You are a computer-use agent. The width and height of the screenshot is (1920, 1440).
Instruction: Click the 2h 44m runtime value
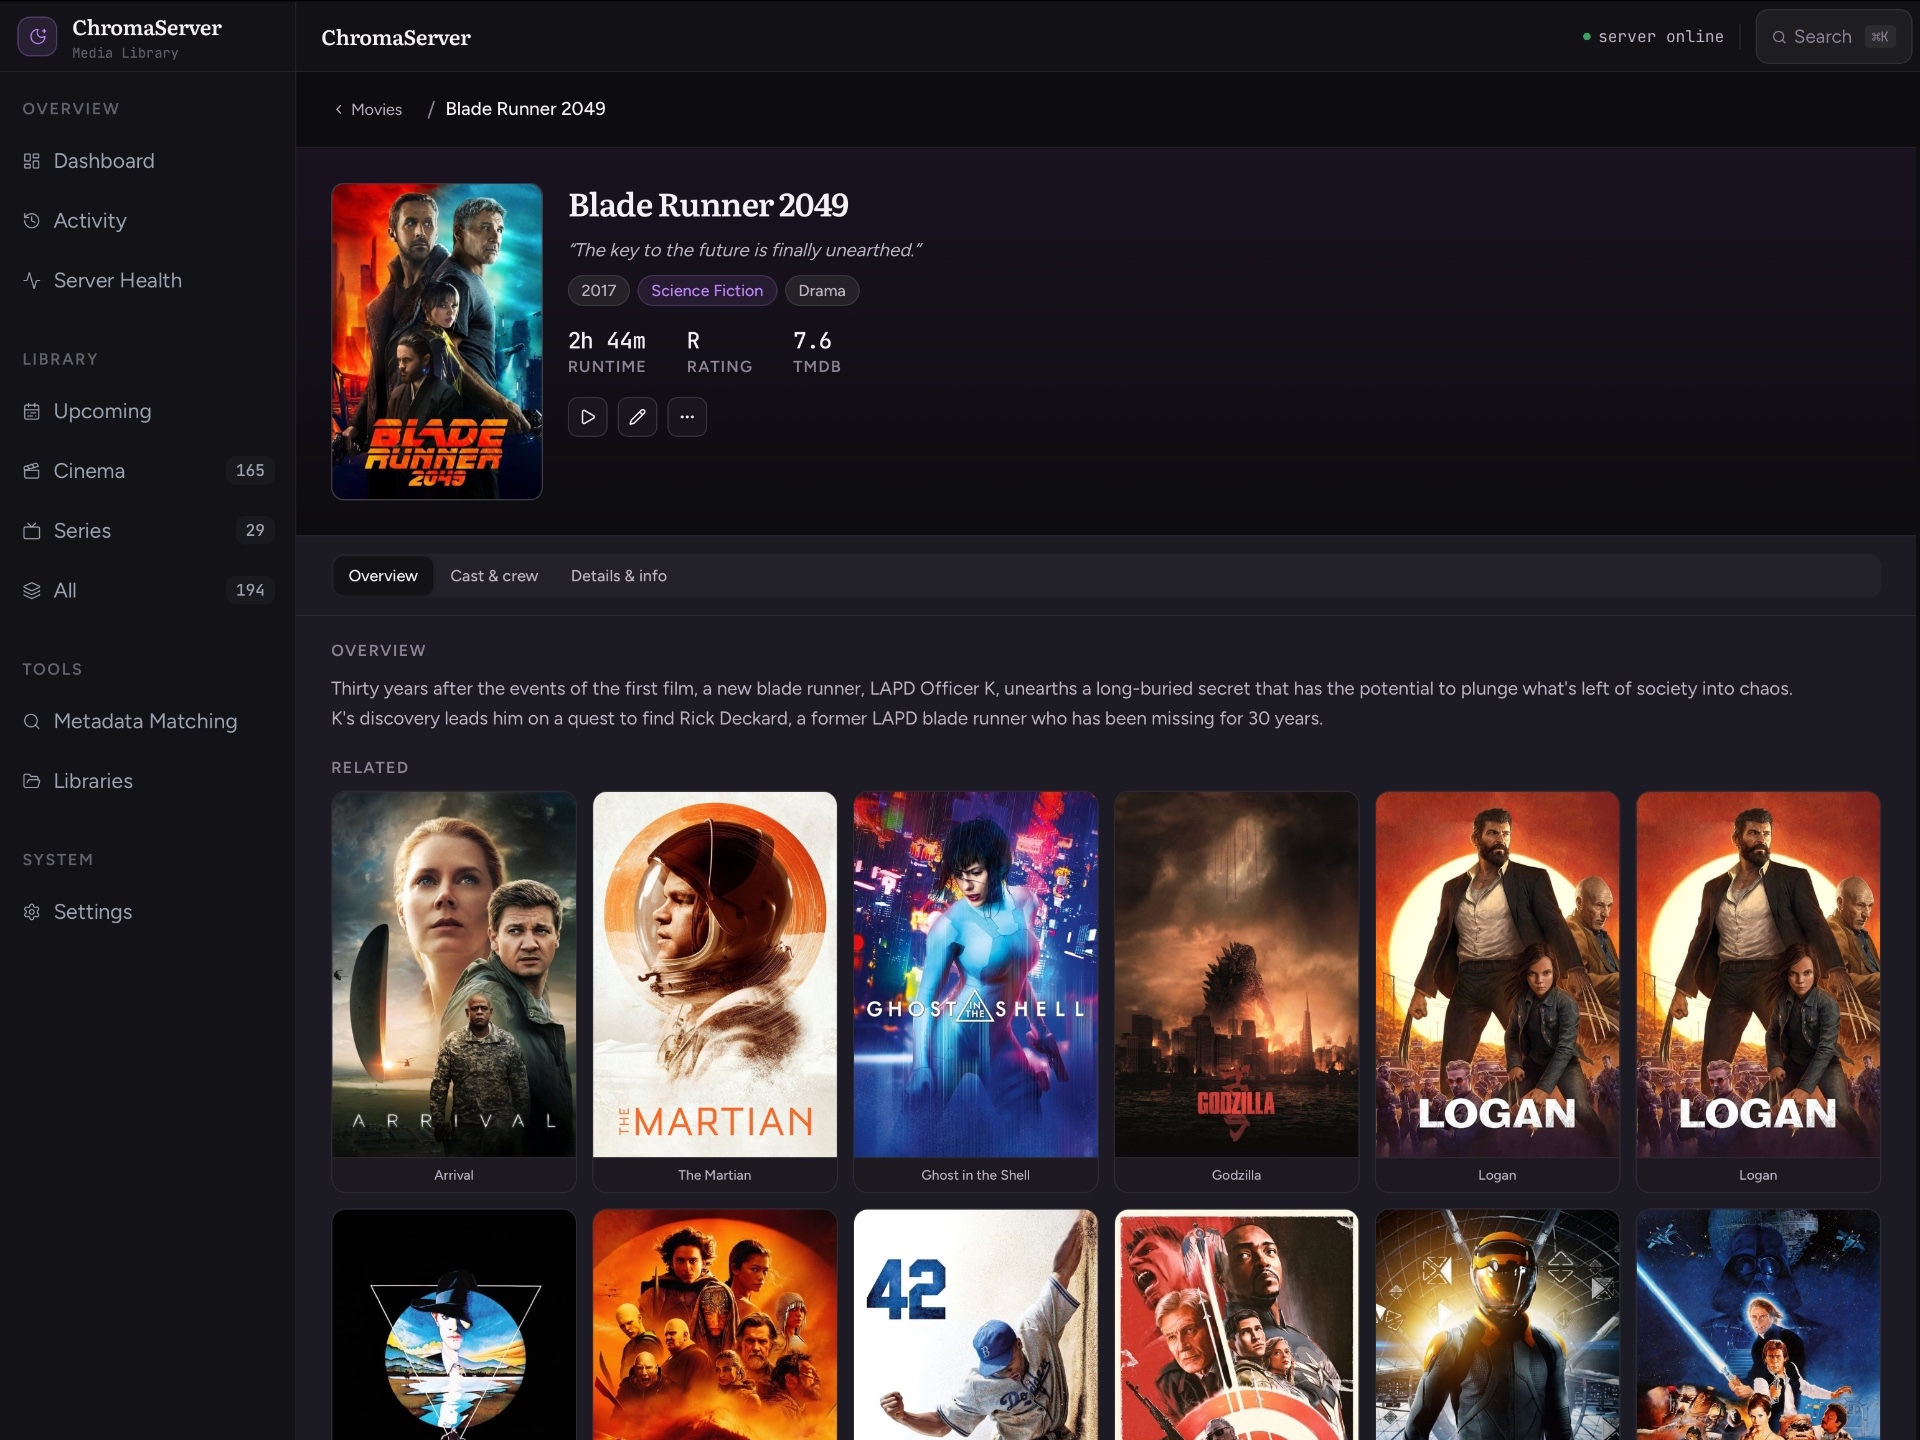click(607, 341)
